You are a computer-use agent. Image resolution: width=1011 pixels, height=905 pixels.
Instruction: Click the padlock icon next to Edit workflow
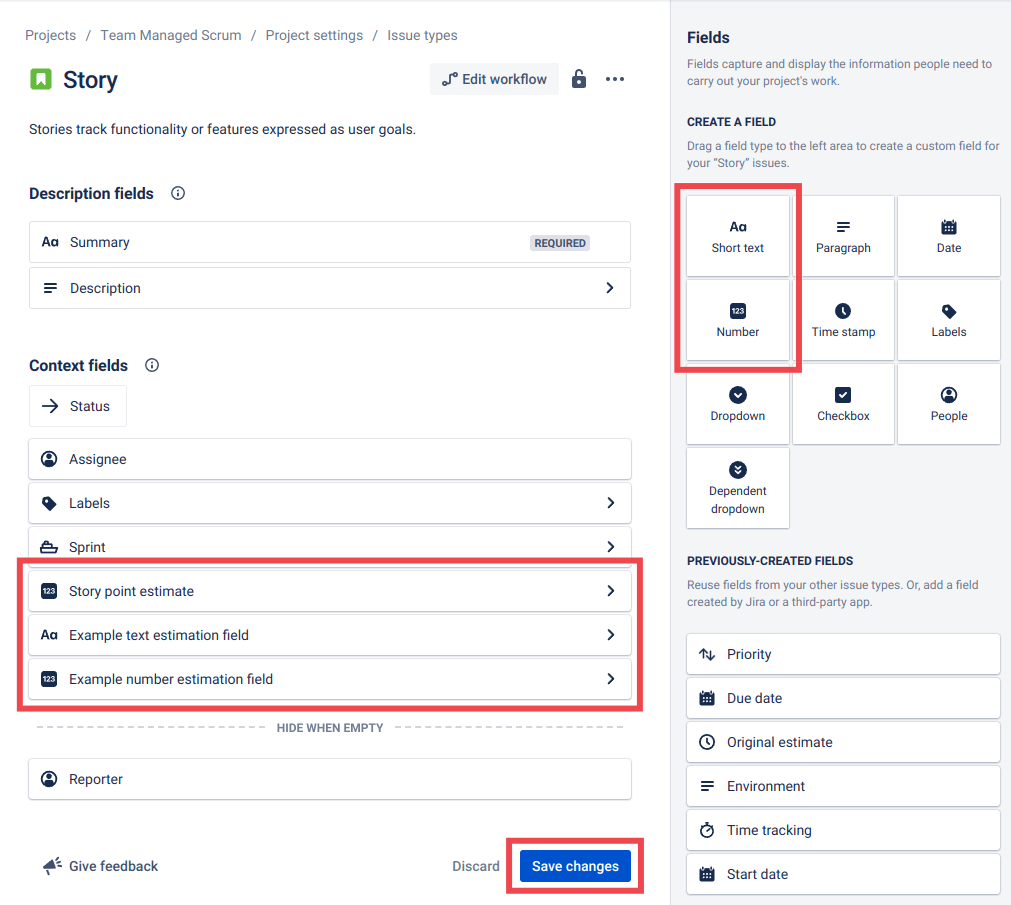point(578,78)
